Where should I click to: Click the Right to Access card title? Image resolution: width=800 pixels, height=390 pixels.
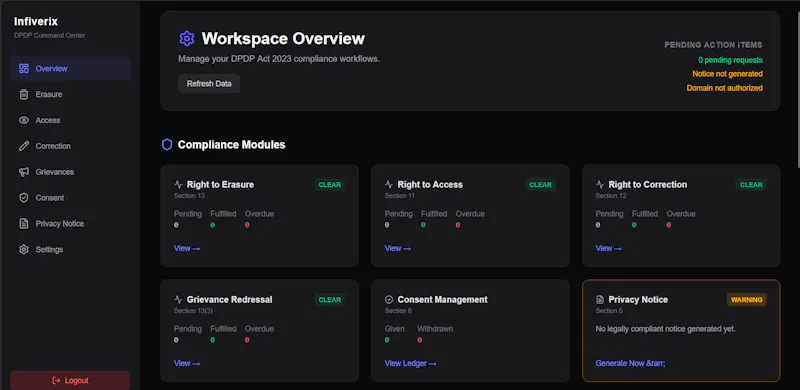[x=430, y=185]
